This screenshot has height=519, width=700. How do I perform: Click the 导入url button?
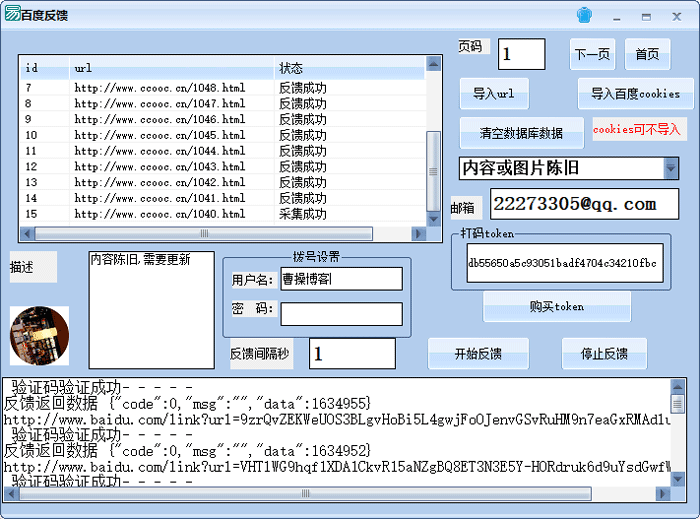[x=494, y=94]
